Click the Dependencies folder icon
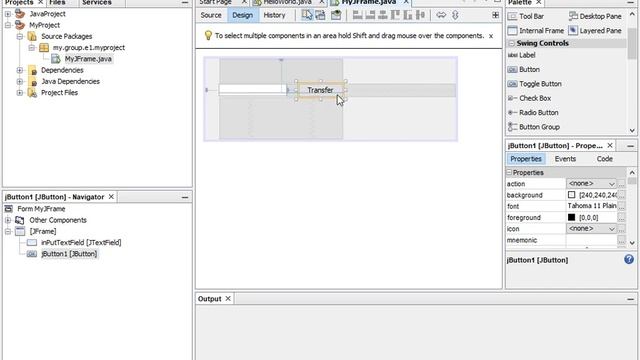The width and height of the screenshot is (640, 360). click(32, 70)
